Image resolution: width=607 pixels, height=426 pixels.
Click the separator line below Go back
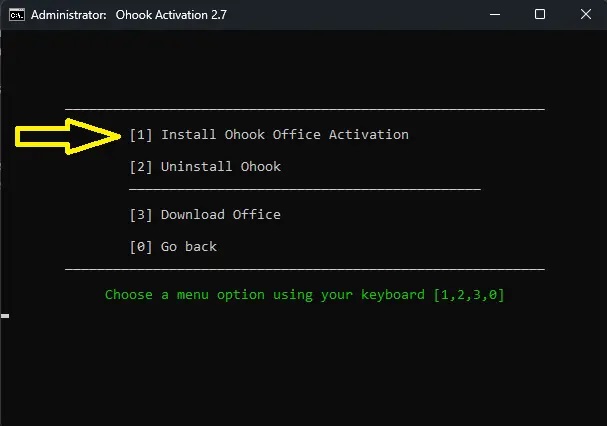(305, 269)
